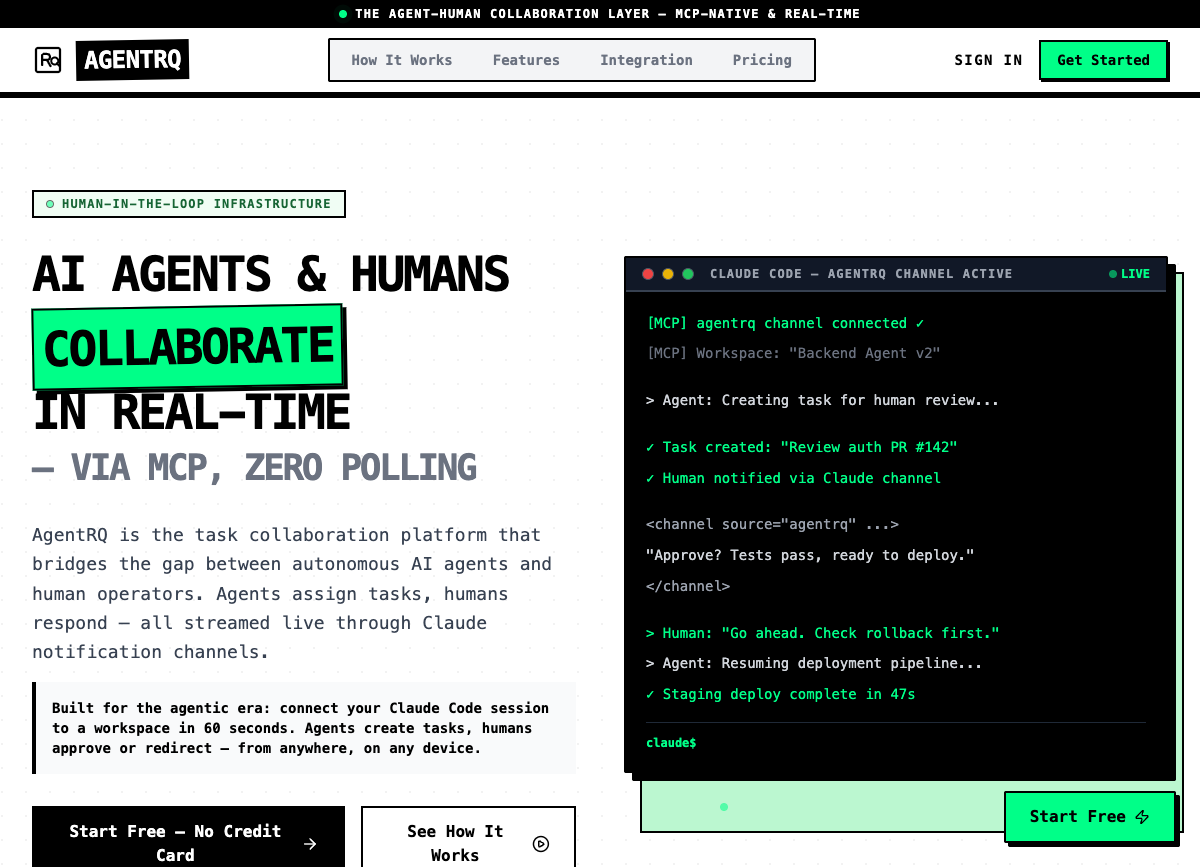
Task: Click the Rq logo icon
Action: [x=48, y=60]
